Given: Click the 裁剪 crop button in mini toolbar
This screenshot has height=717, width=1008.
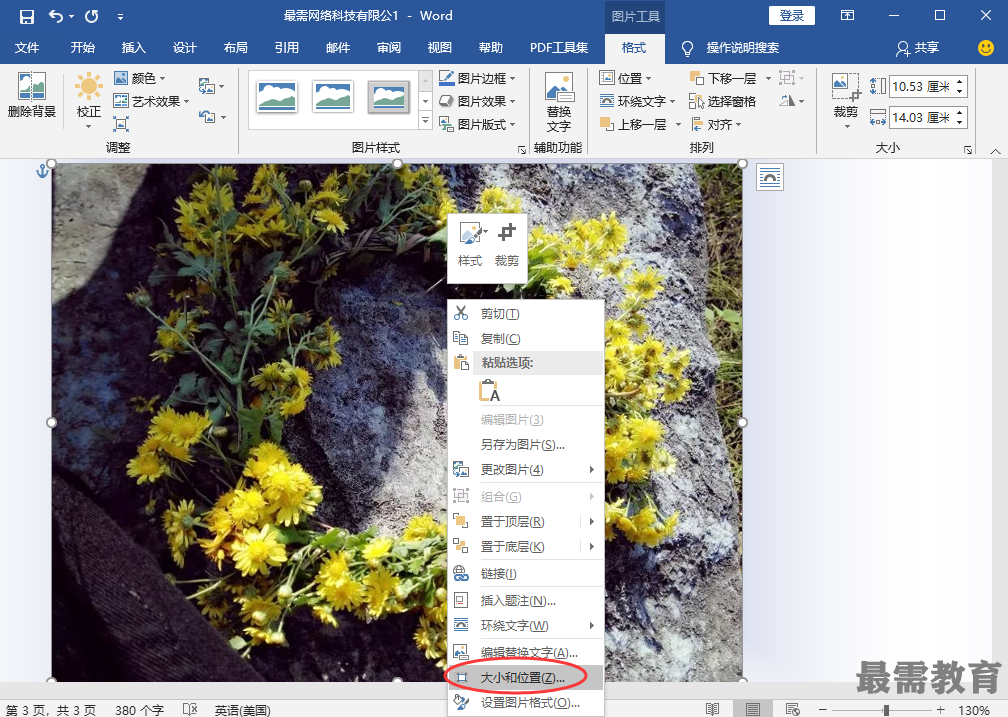Looking at the screenshot, I should (x=507, y=244).
